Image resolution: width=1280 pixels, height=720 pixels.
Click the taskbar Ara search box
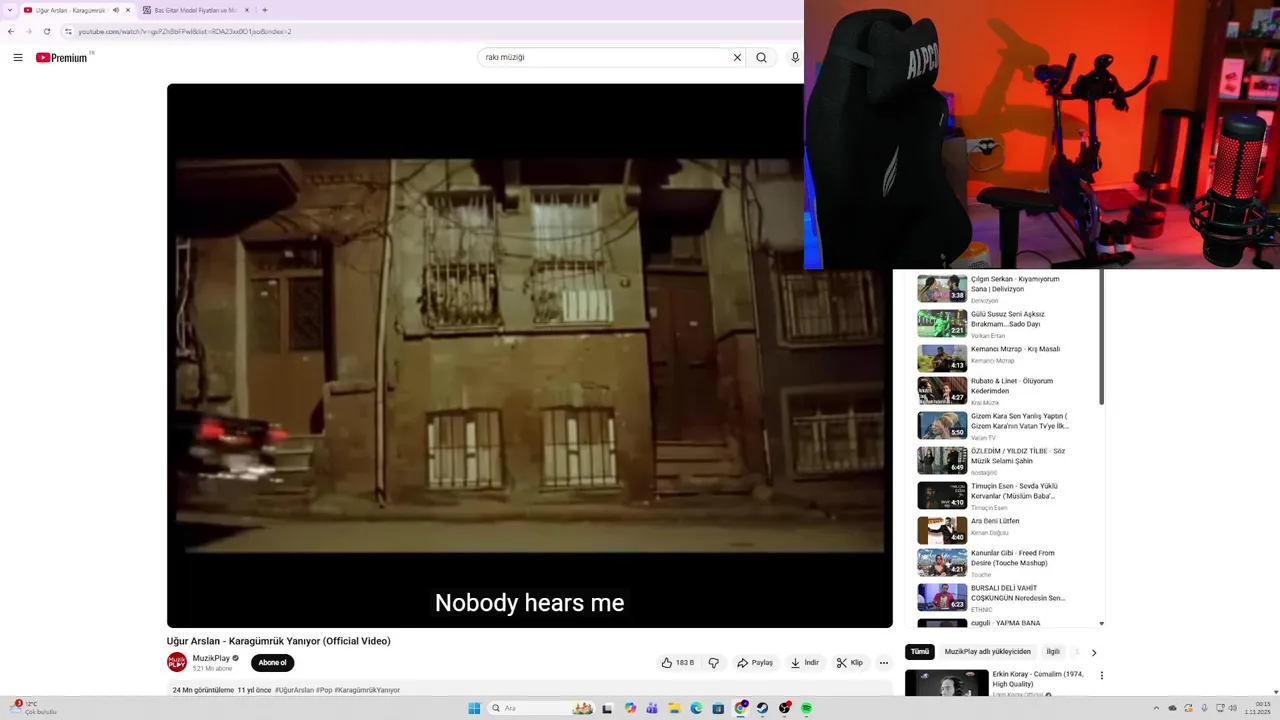(x=541, y=708)
